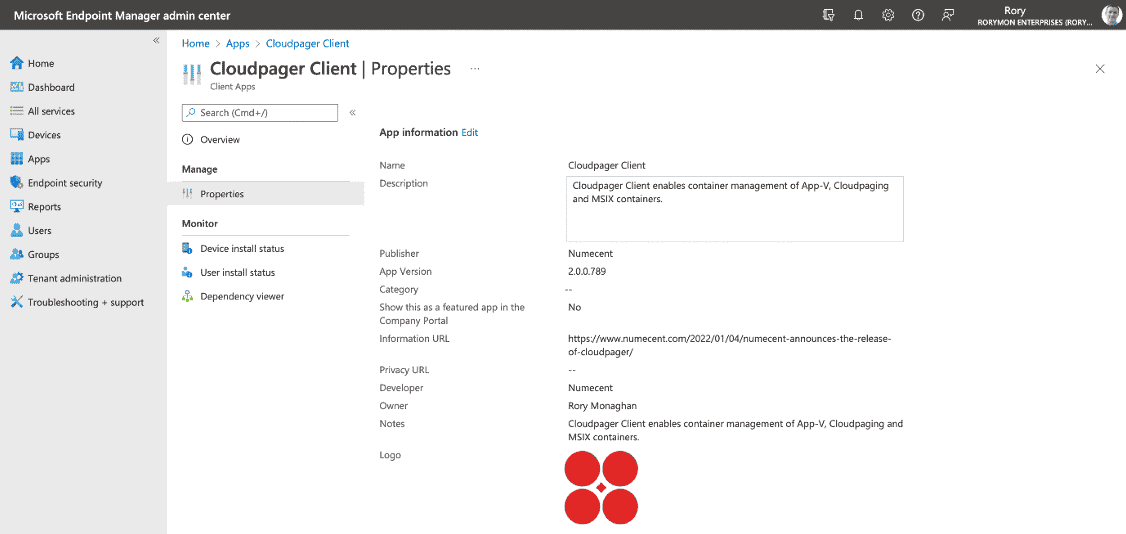This screenshot has width=1126, height=534.
Task: Click the Developer value Numecent
Action: click(590, 388)
